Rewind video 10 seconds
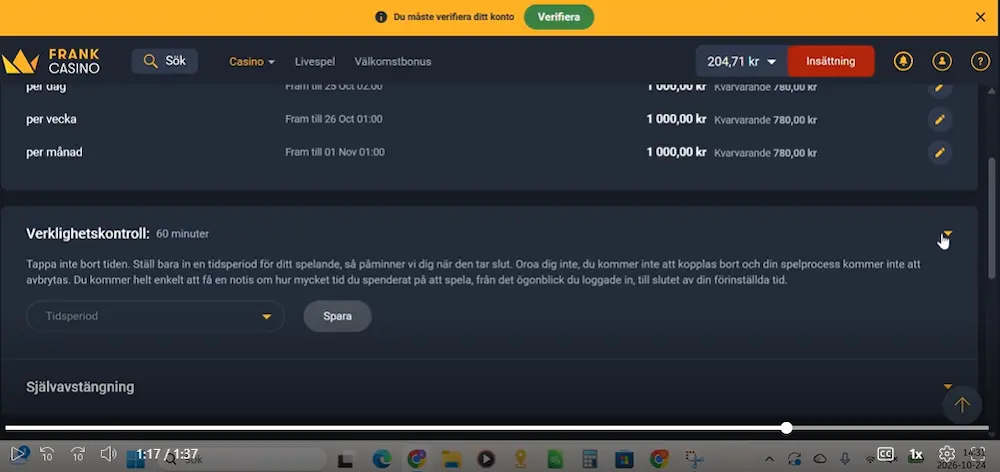The image size is (1000, 472). 47,454
